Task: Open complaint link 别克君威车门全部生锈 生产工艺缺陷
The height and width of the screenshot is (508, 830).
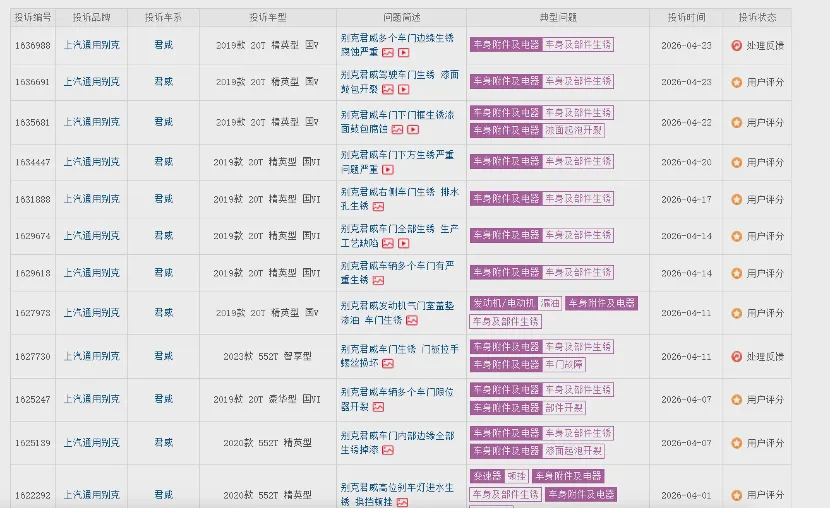Action: point(400,236)
